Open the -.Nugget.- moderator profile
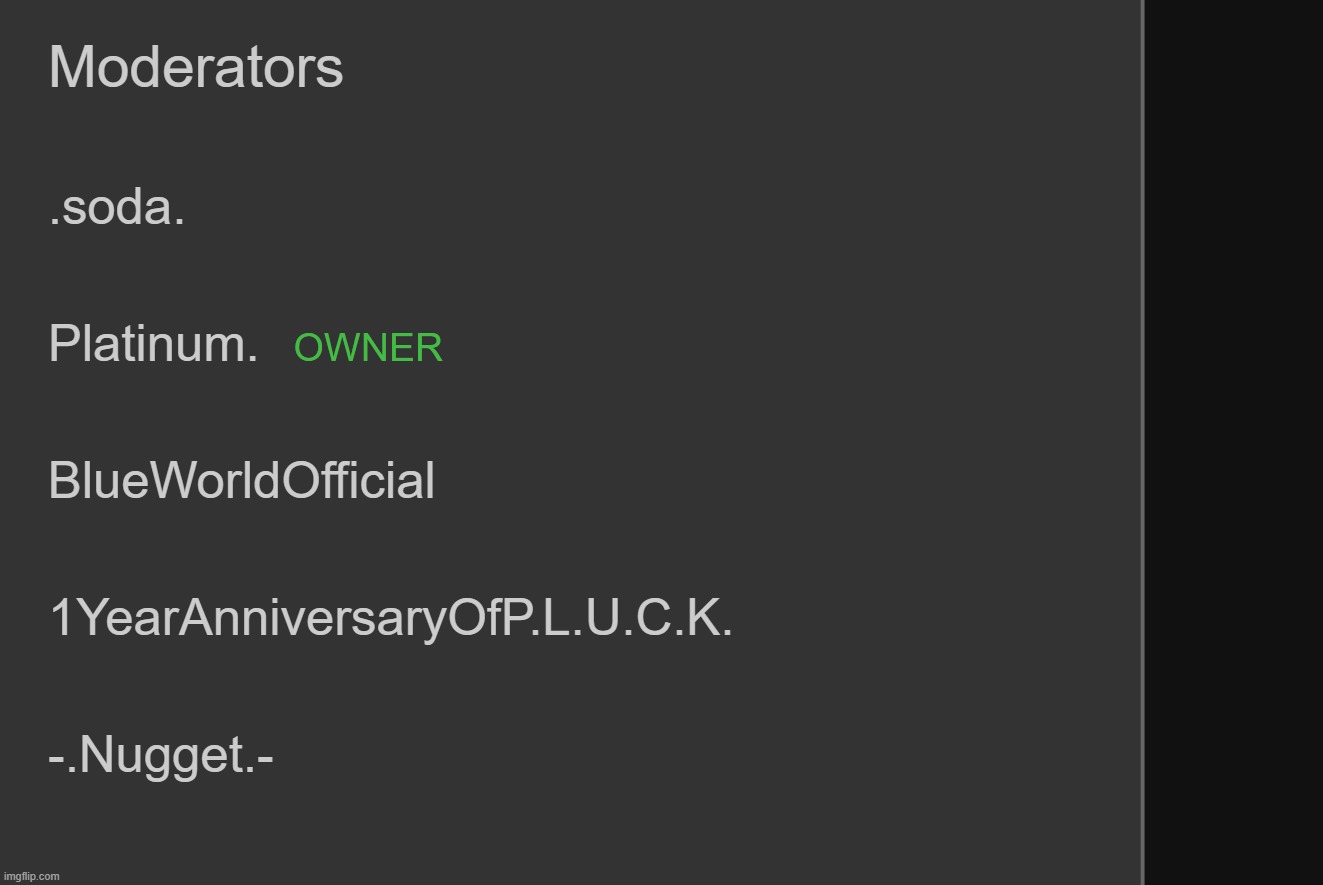 [x=161, y=755]
